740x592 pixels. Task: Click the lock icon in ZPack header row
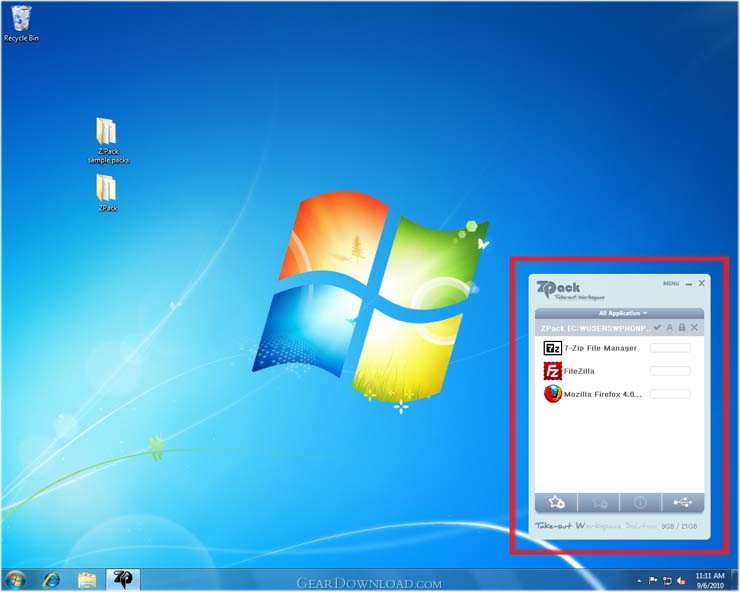pyautogui.click(x=681, y=327)
